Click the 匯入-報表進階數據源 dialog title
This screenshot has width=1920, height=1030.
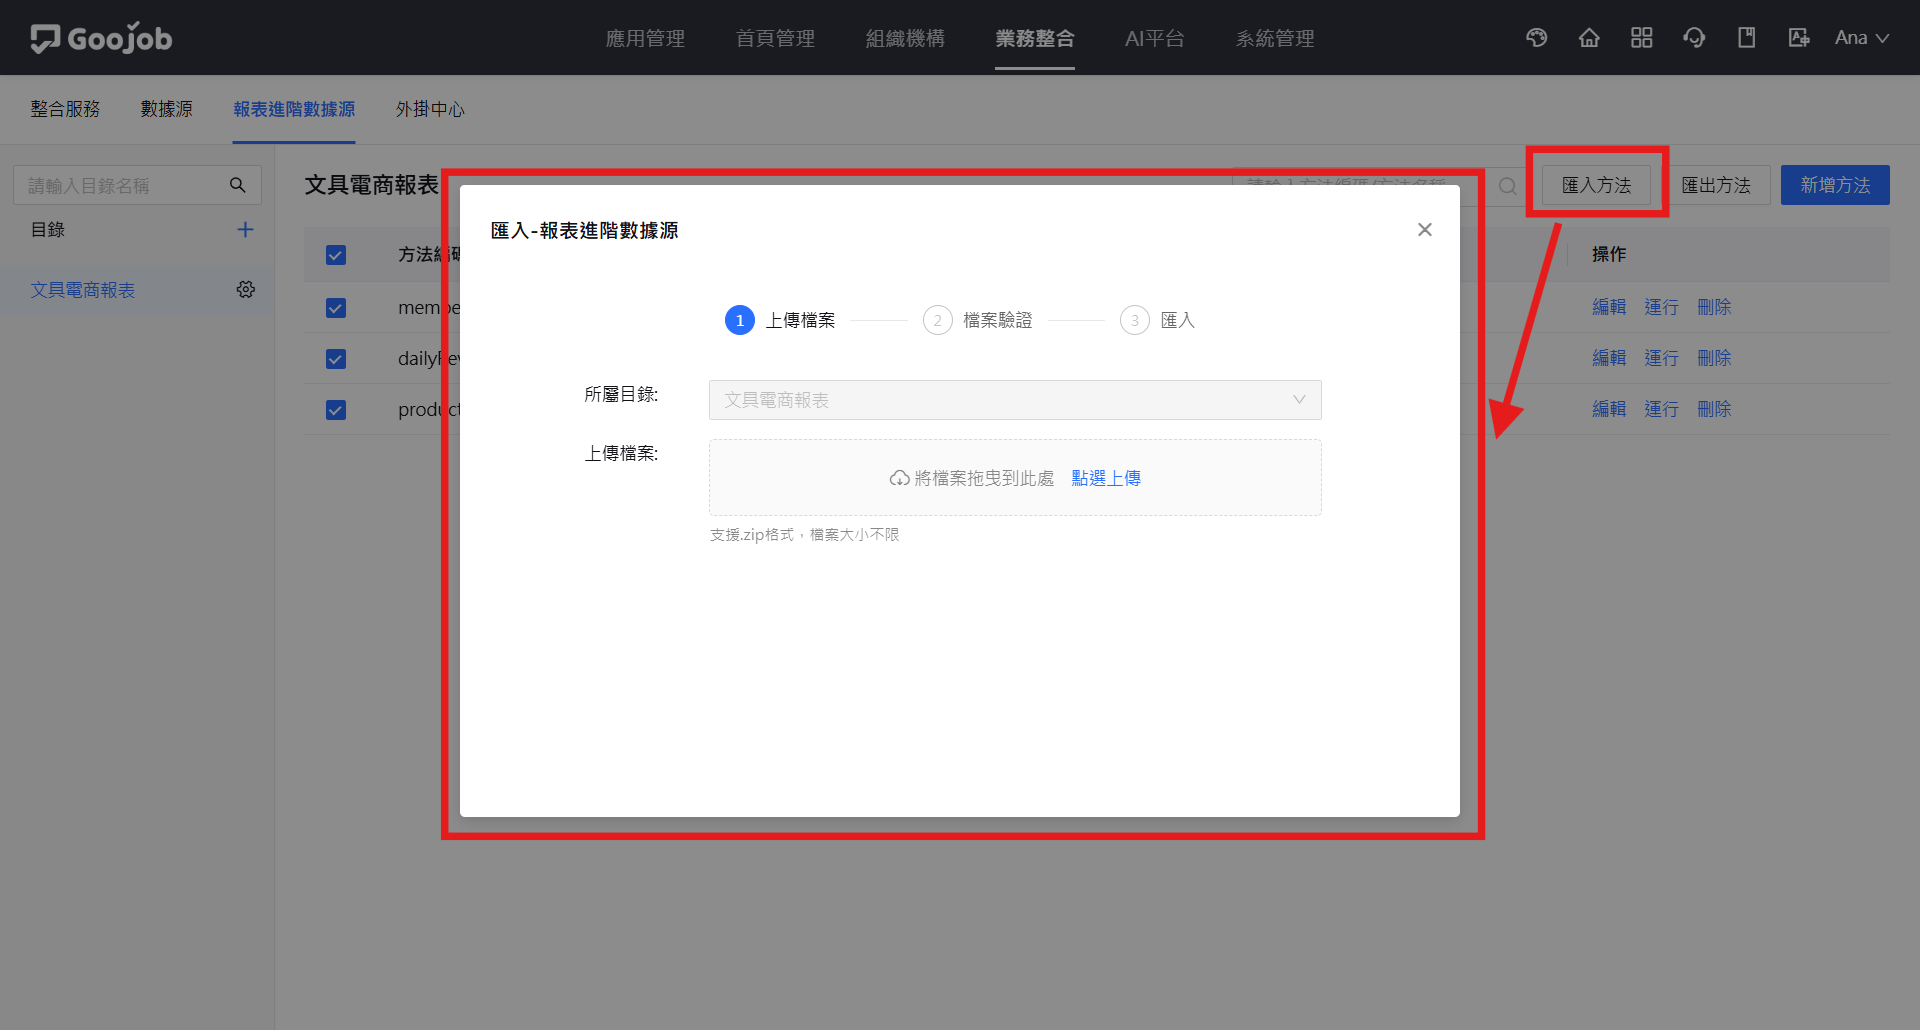point(585,231)
